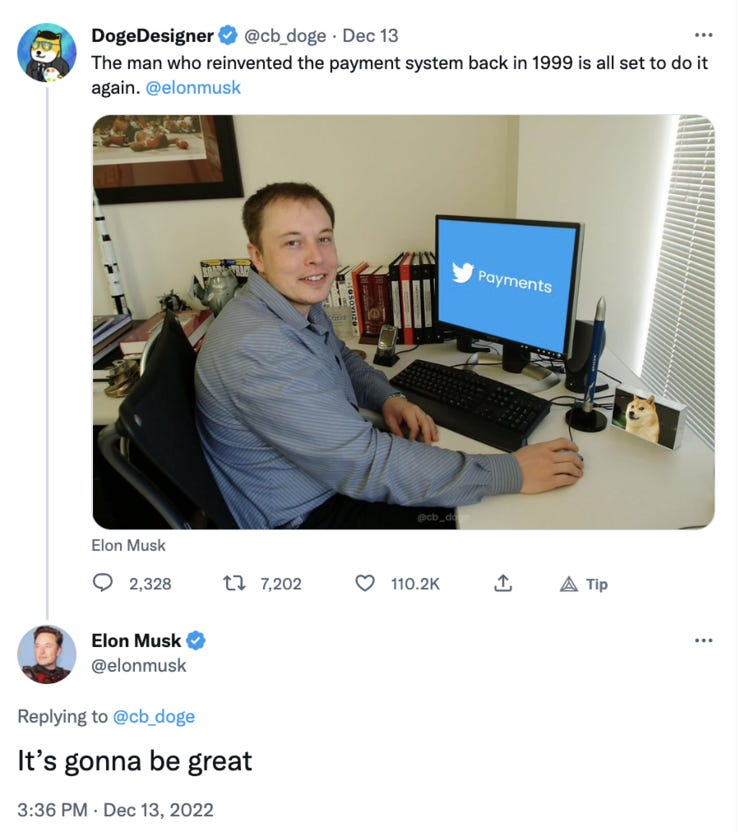The height and width of the screenshot is (832, 740).
Task: Click the Elon Musk display name in reply
Action: point(136,640)
